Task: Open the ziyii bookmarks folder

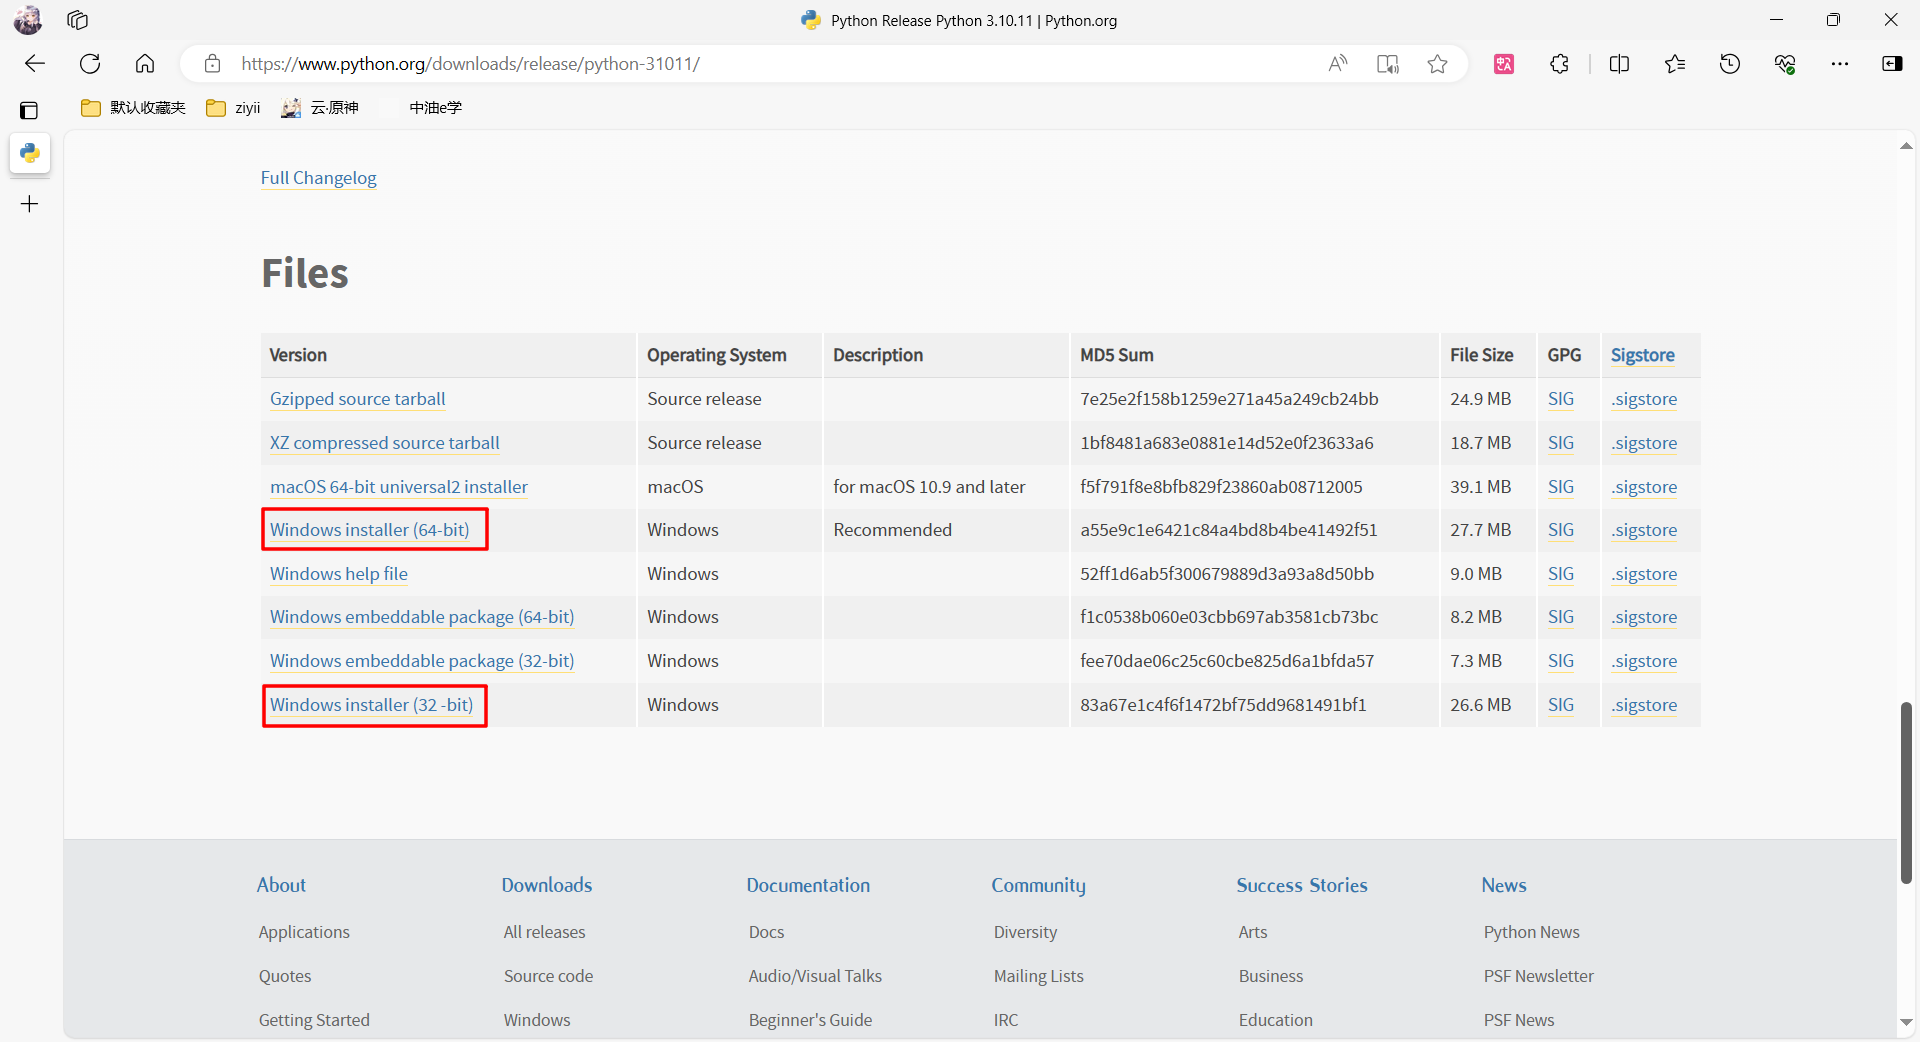Action: 234,108
